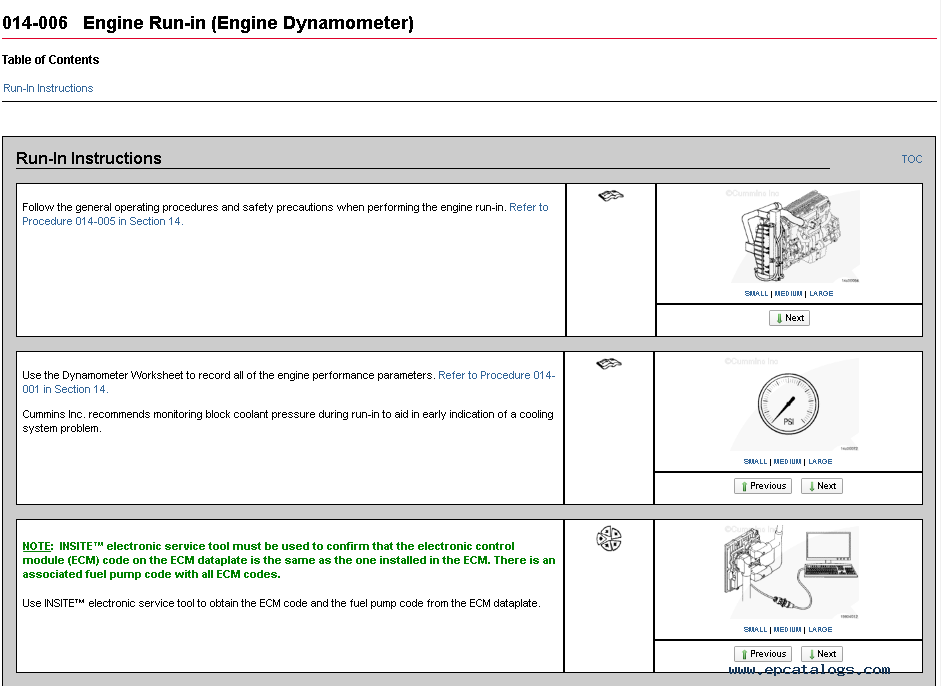Click the reference book icon in the Dynamometer Worksheet step
This screenshot has width=941, height=686.
click(609, 364)
